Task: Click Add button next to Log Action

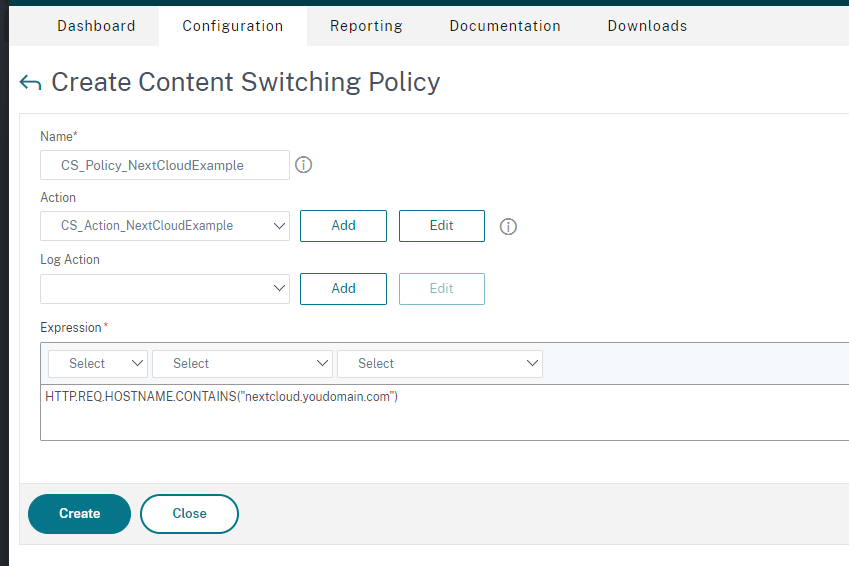Action: [343, 289]
